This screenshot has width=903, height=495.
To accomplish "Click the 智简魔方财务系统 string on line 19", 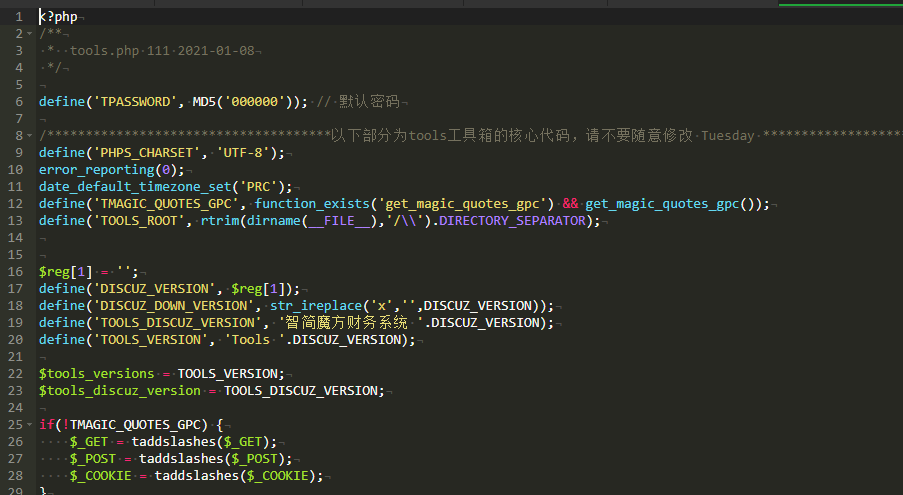I will pos(347,323).
